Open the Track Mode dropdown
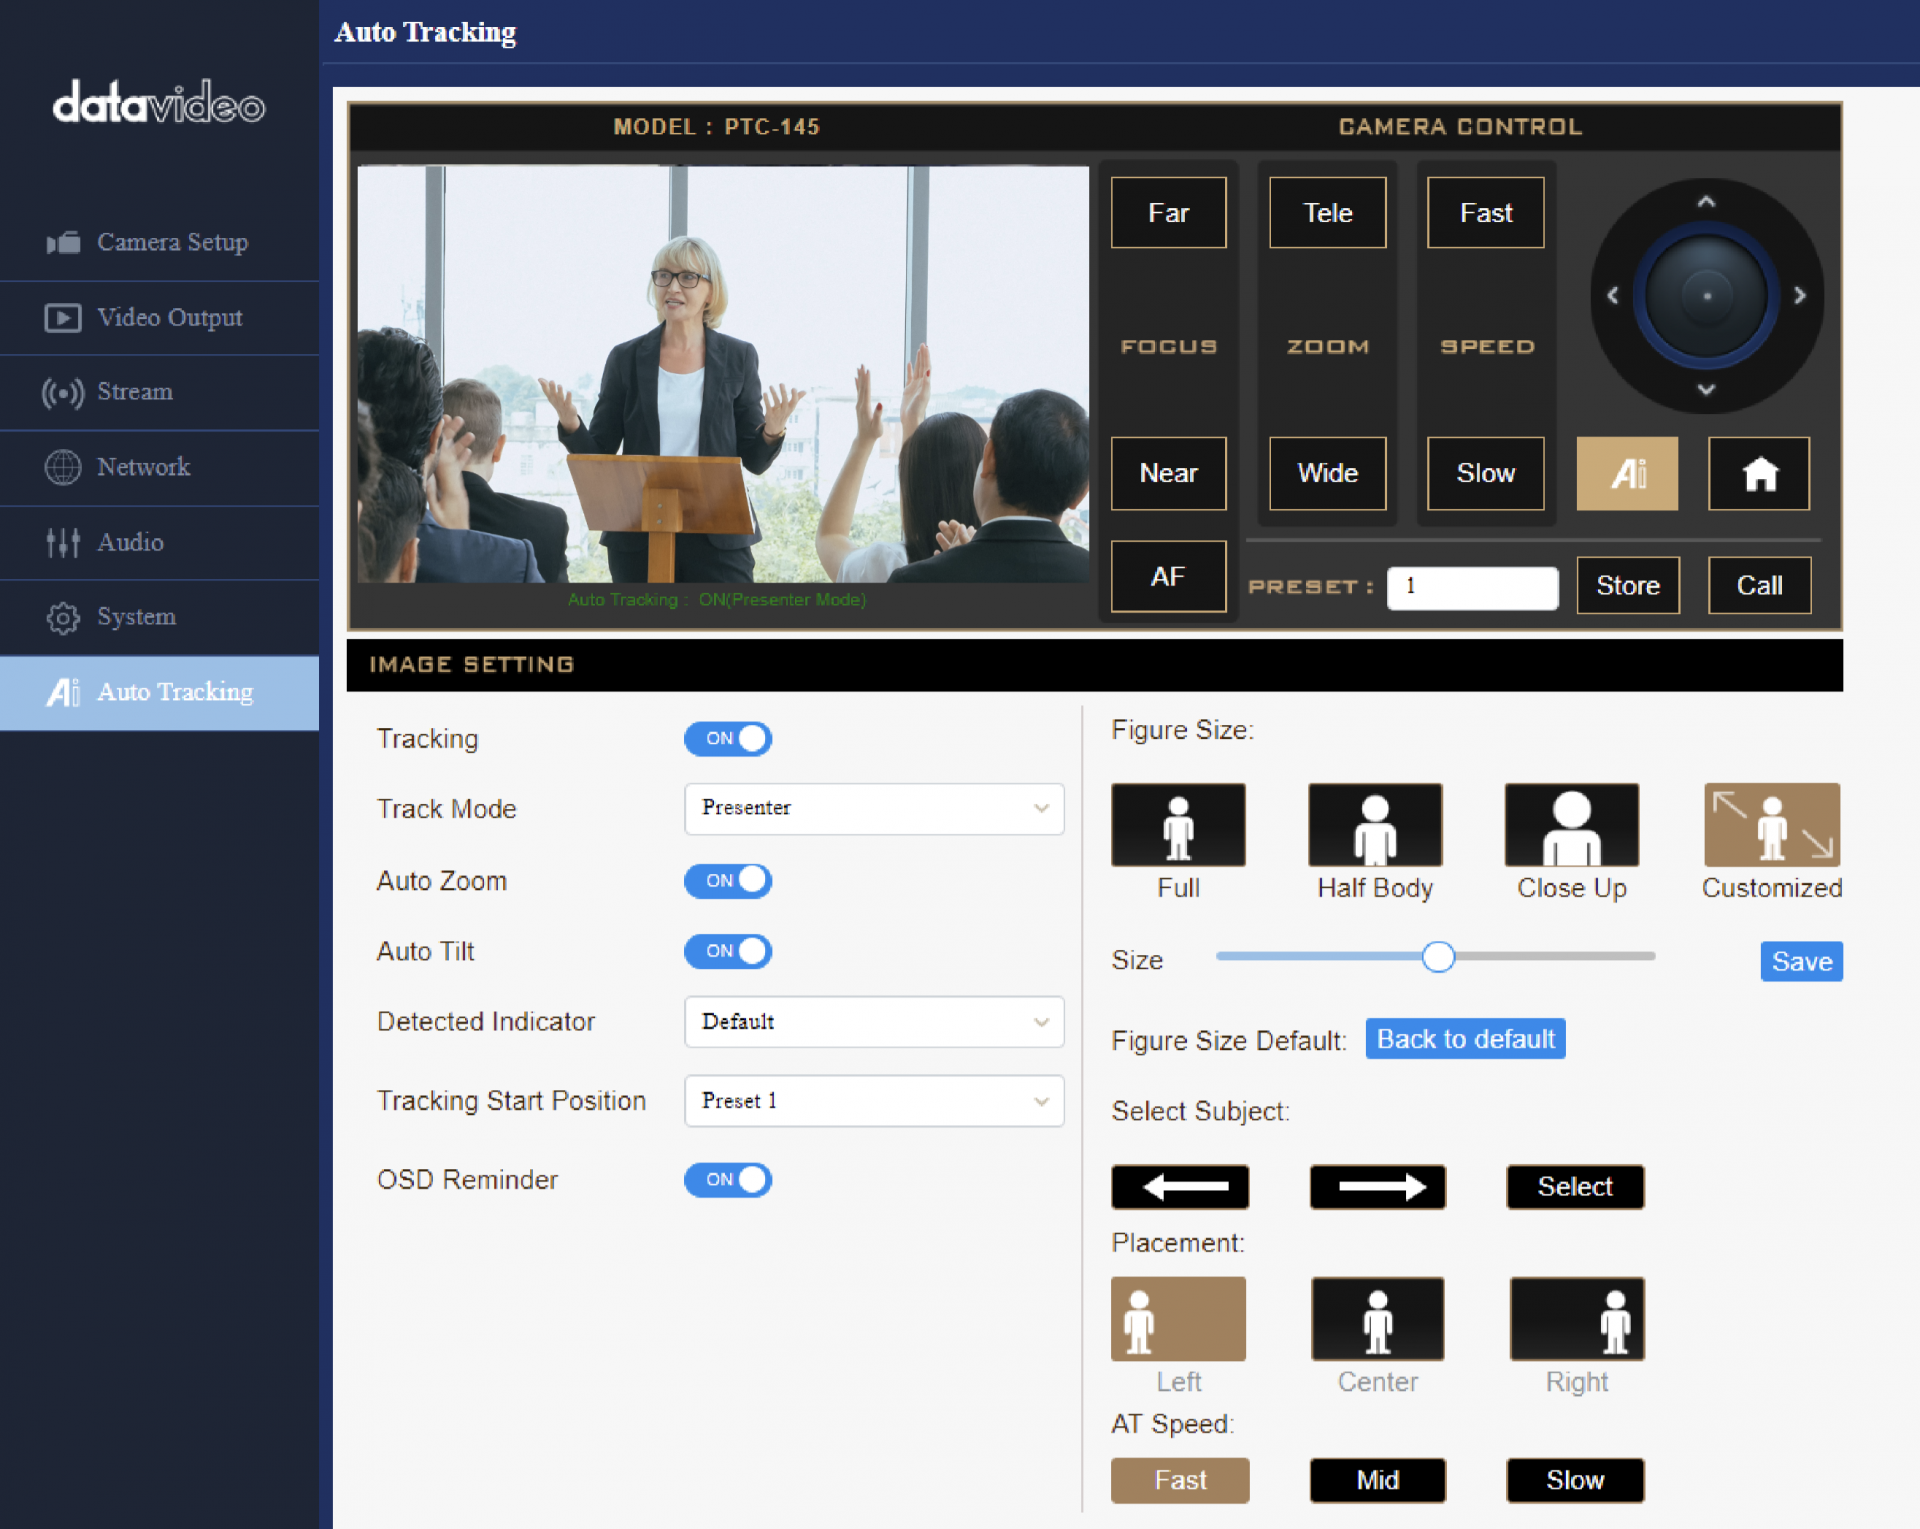Viewport: 1920px width, 1529px height. [873, 808]
